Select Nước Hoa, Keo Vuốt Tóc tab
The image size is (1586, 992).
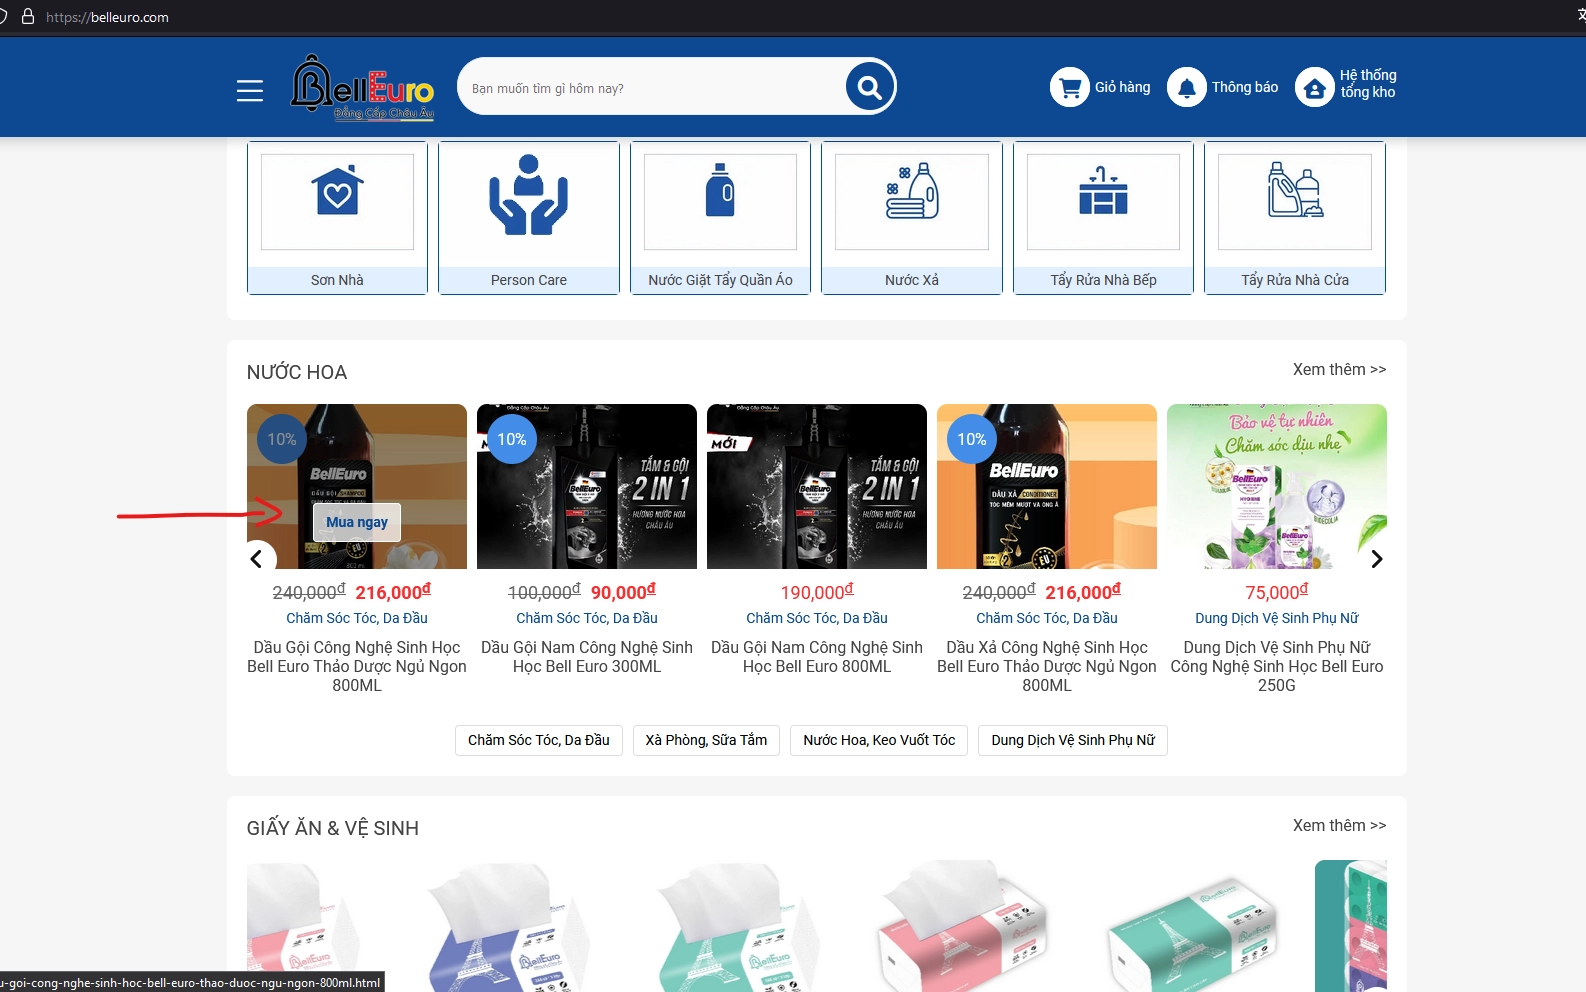coord(878,740)
